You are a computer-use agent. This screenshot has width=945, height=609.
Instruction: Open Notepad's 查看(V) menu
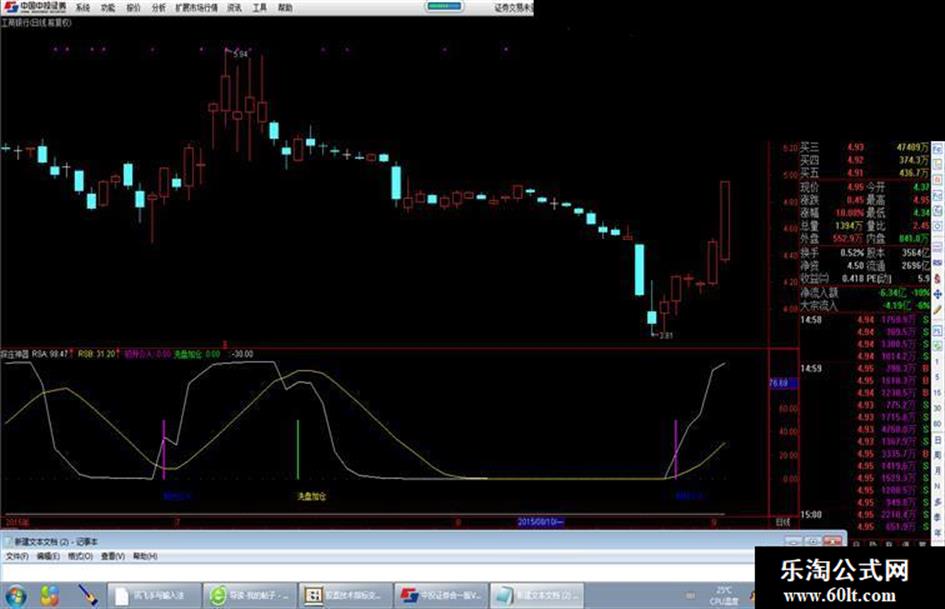point(113,557)
